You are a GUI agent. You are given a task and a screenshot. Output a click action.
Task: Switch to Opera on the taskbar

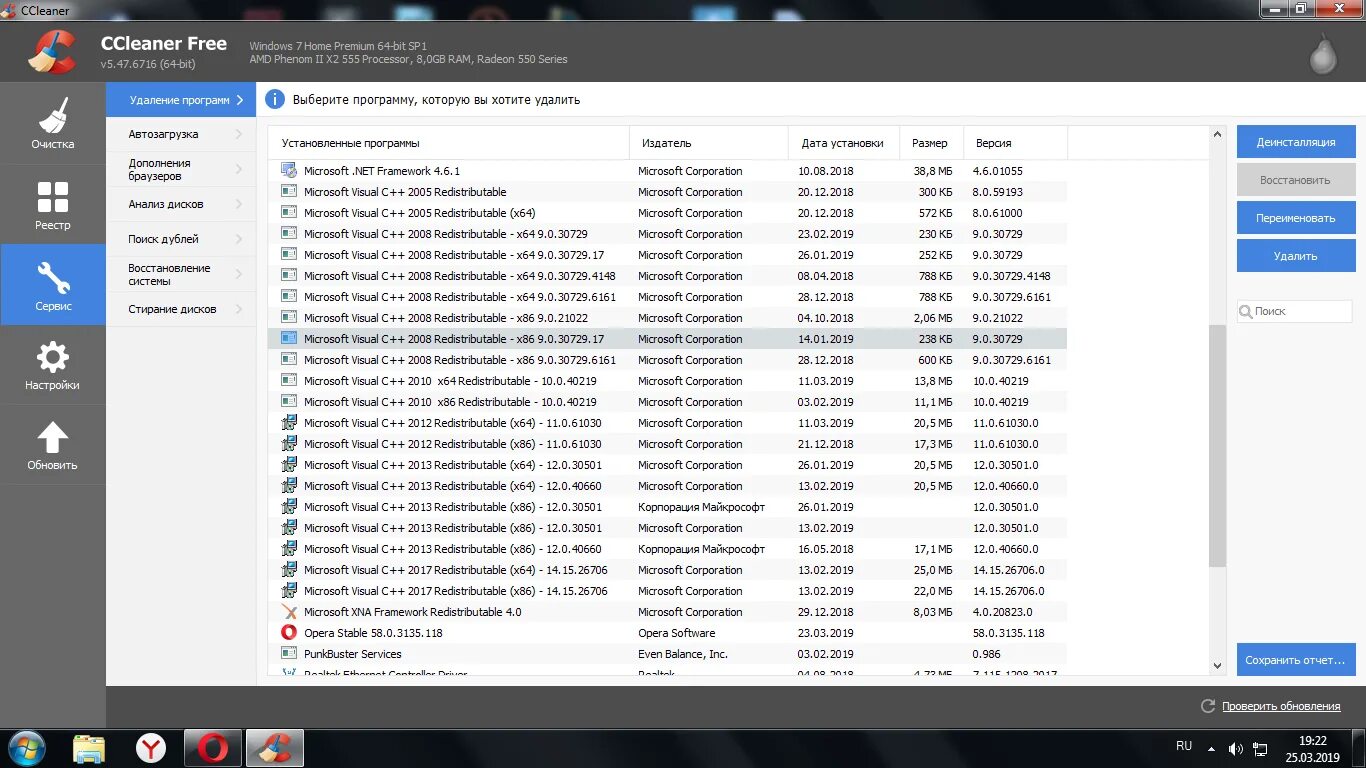pos(212,748)
